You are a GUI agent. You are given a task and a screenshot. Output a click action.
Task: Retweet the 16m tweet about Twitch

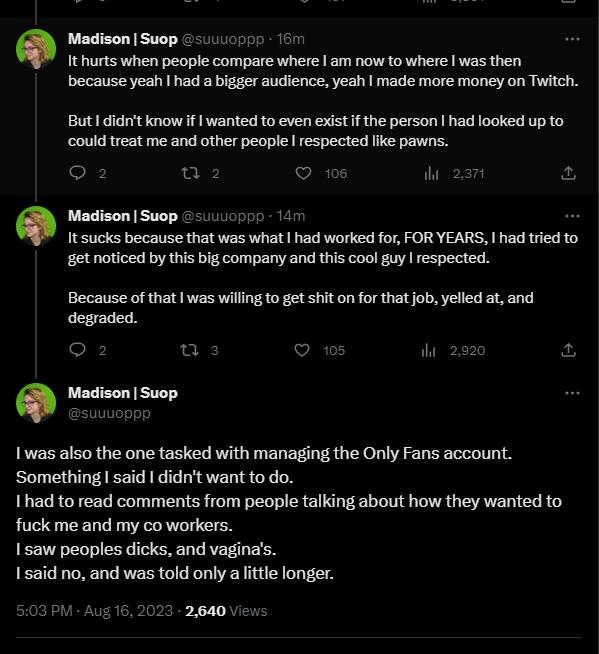click(x=190, y=173)
